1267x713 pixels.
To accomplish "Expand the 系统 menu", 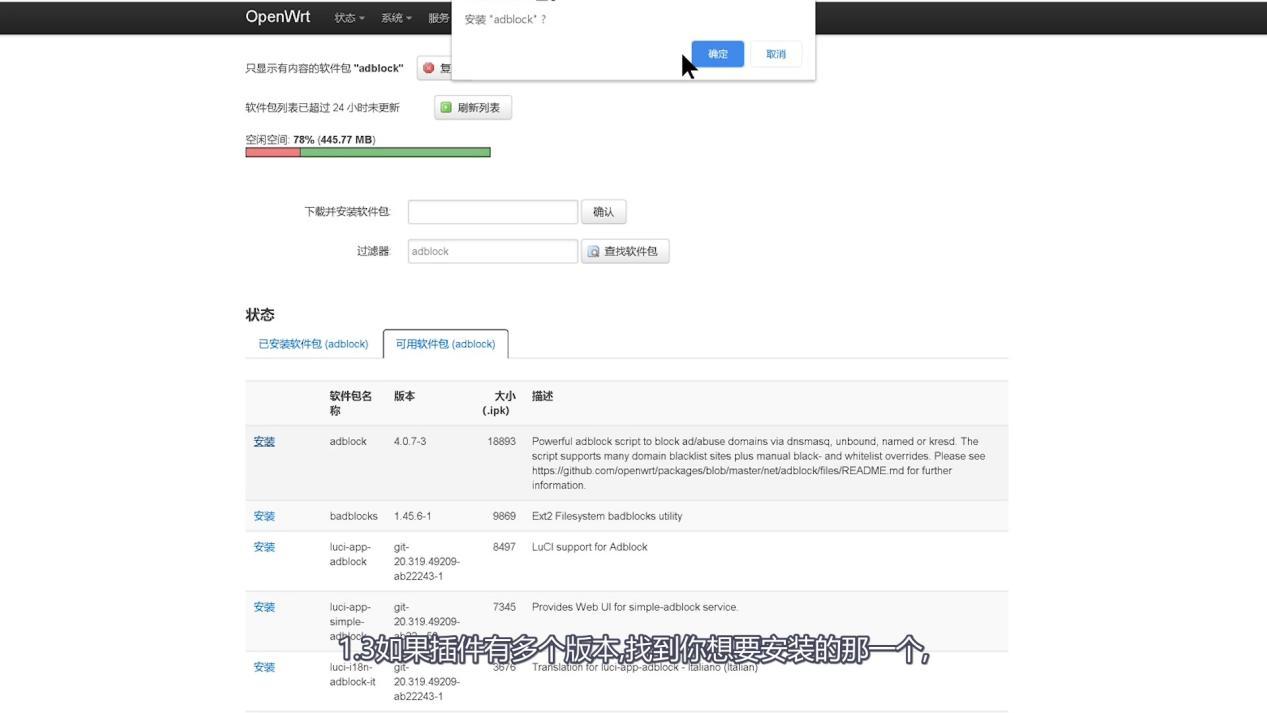I will (x=394, y=17).
